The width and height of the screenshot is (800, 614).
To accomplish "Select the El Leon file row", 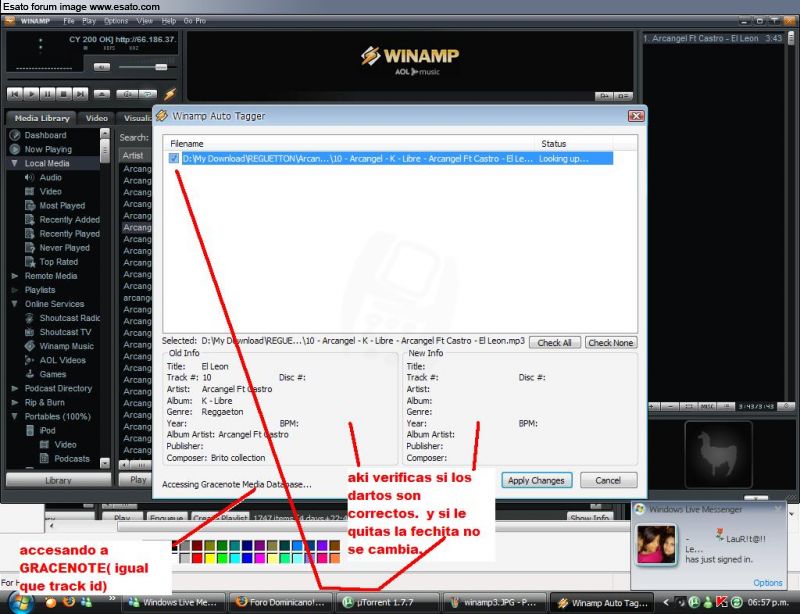I will 389,159.
